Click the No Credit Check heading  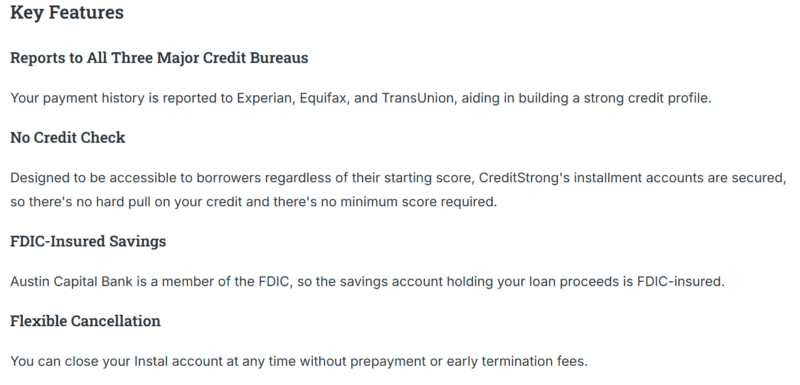click(x=68, y=138)
